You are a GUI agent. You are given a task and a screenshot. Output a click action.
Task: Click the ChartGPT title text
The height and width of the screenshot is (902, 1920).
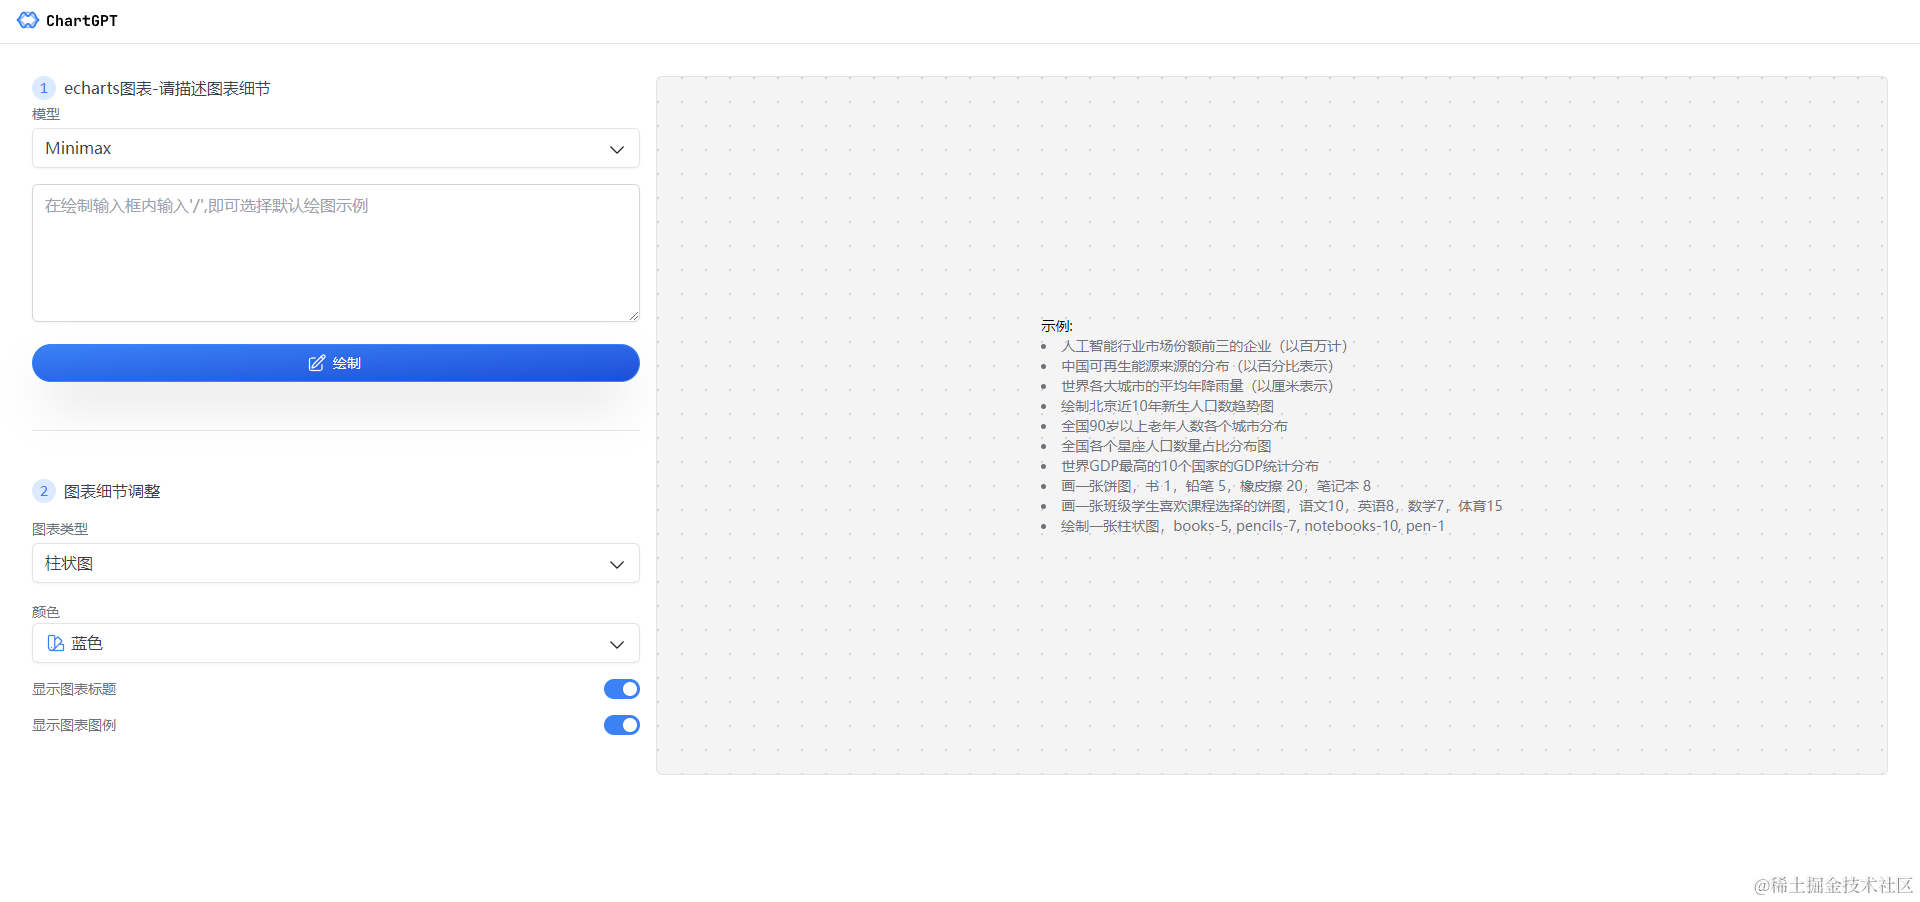coord(82,21)
